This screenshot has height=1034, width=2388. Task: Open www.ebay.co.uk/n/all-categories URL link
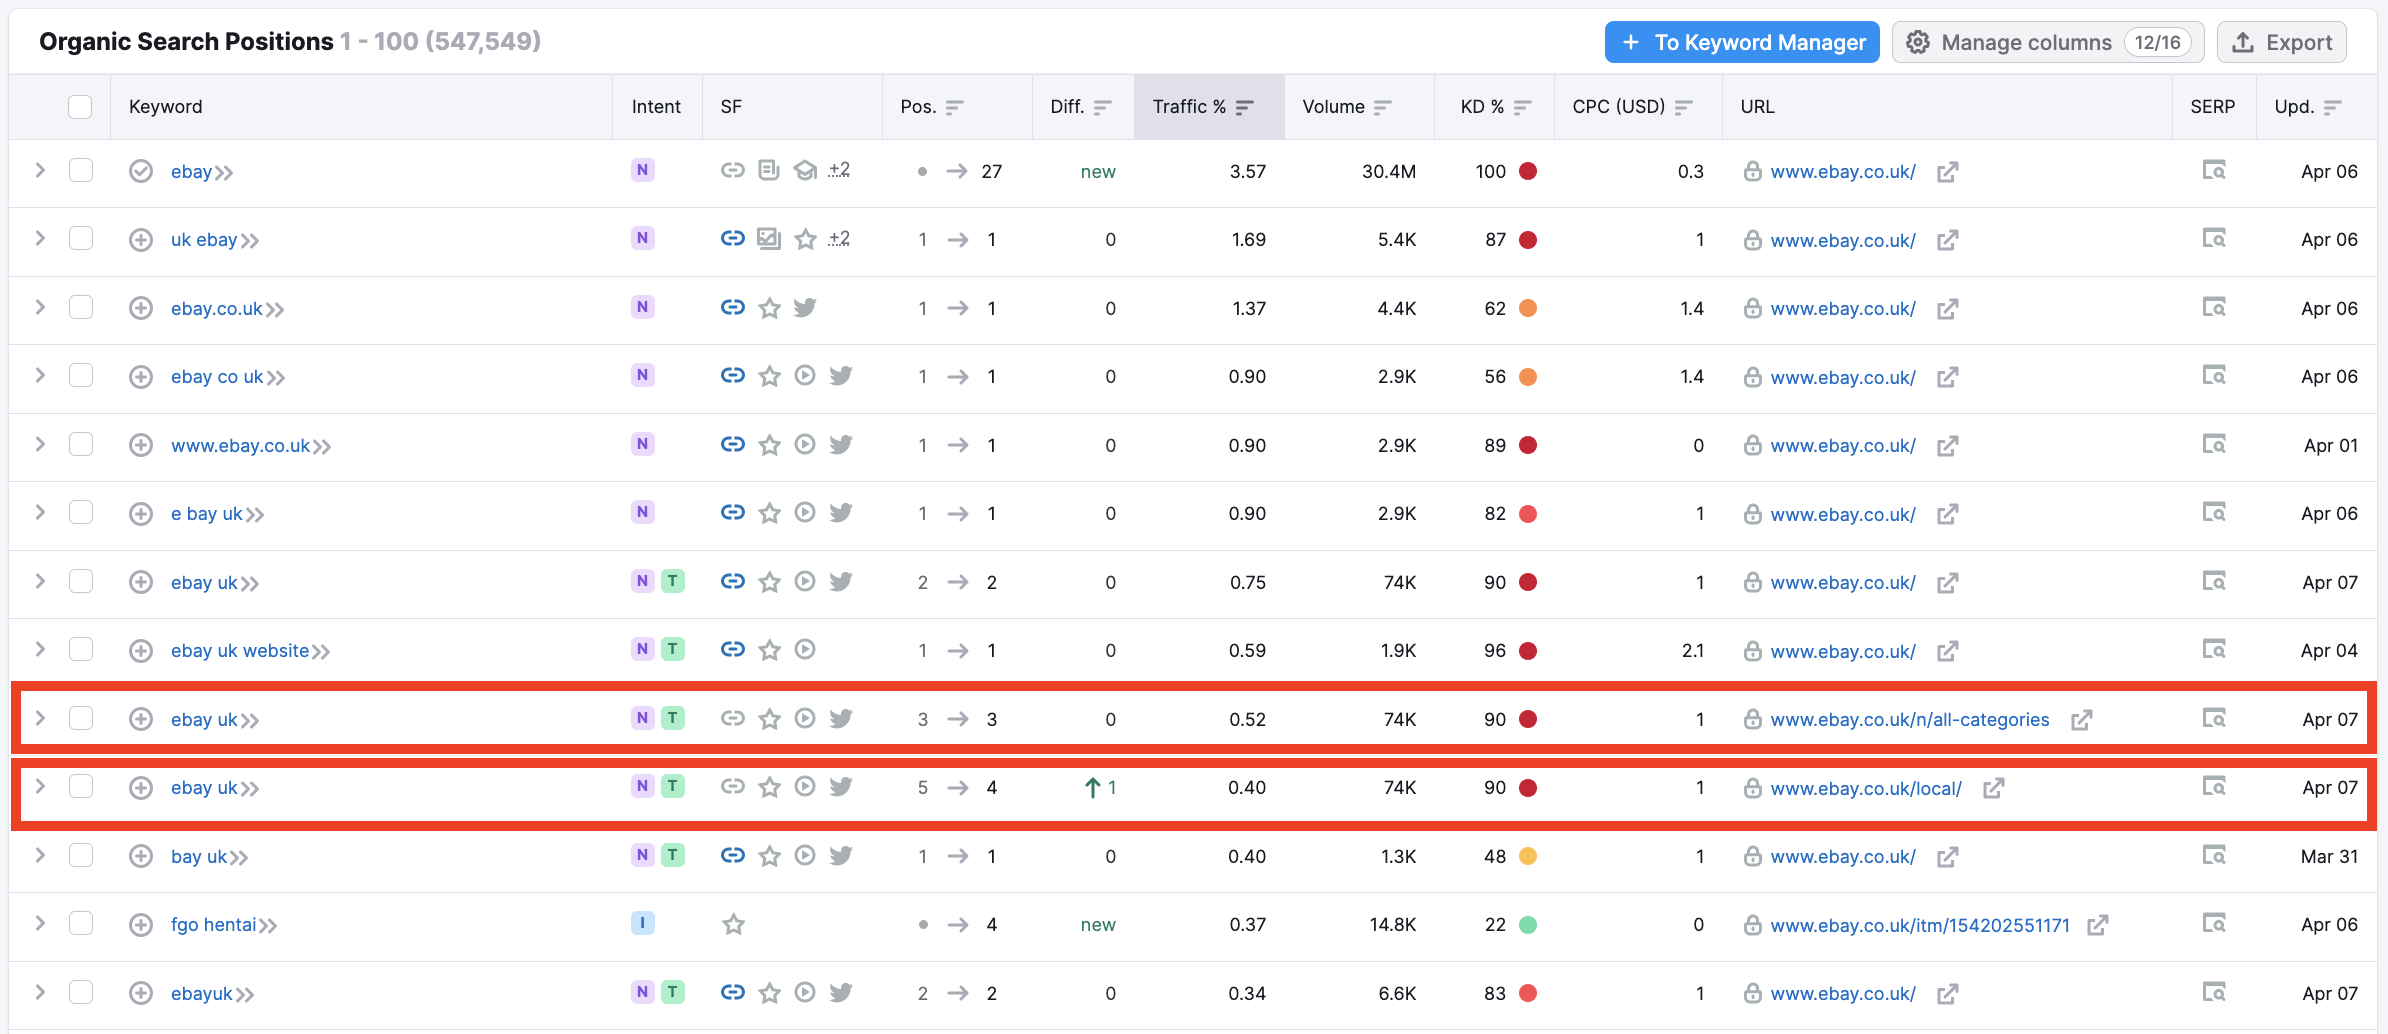click(x=1909, y=720)
